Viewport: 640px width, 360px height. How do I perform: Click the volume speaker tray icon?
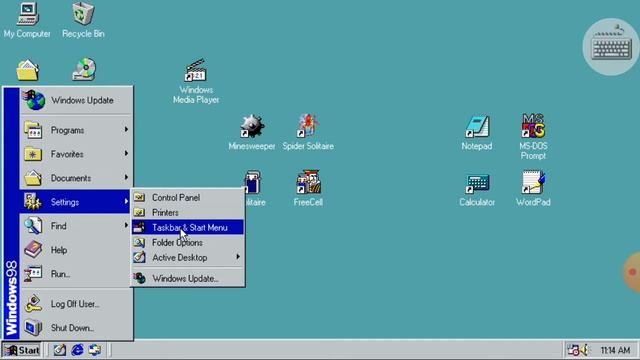click(x=584, y=350)
